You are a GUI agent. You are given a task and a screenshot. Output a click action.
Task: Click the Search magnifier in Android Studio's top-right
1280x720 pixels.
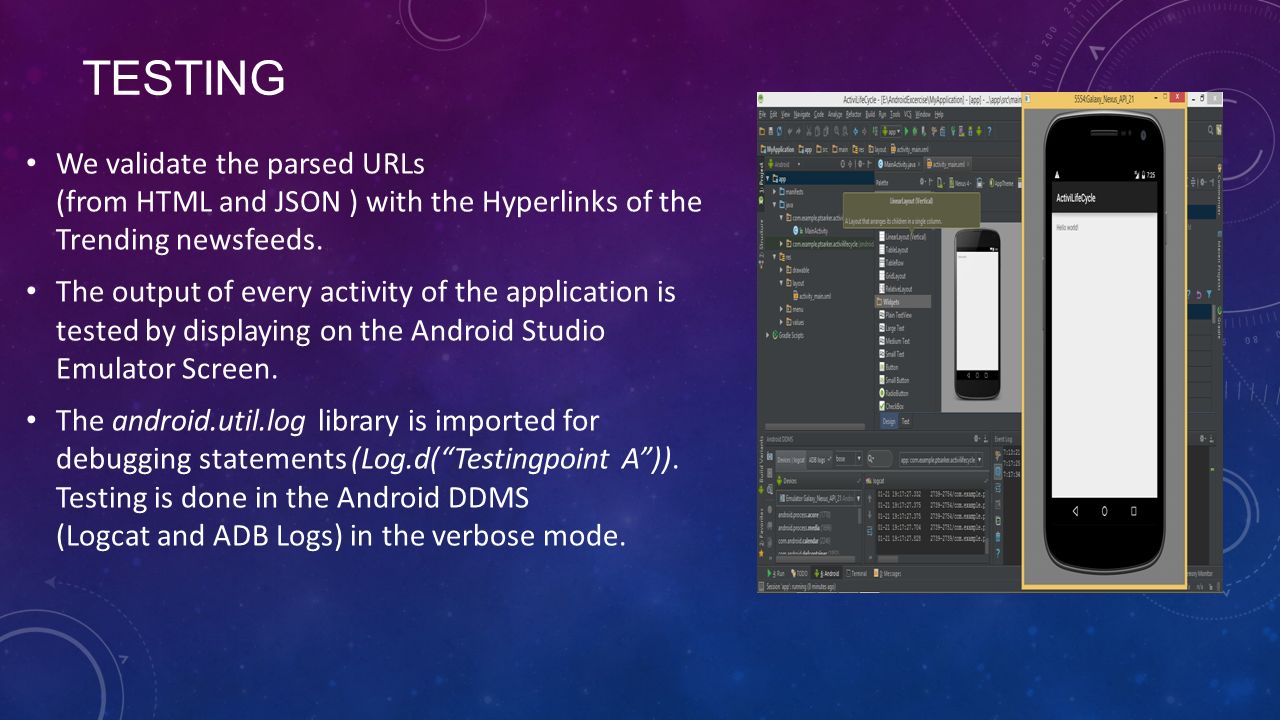1210,131
